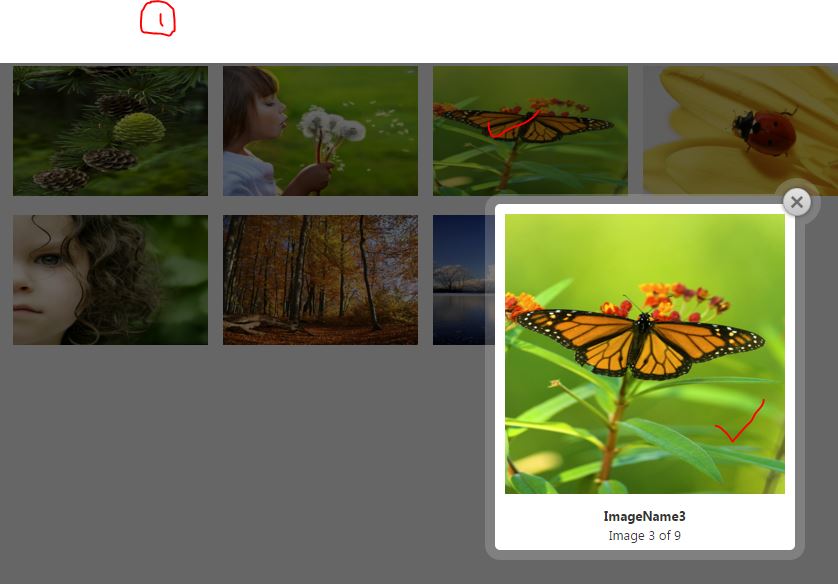The image size is (838, 584).
Task: Click the butterfly in the enlarged lightbox photo
Action: click(641, 342)
